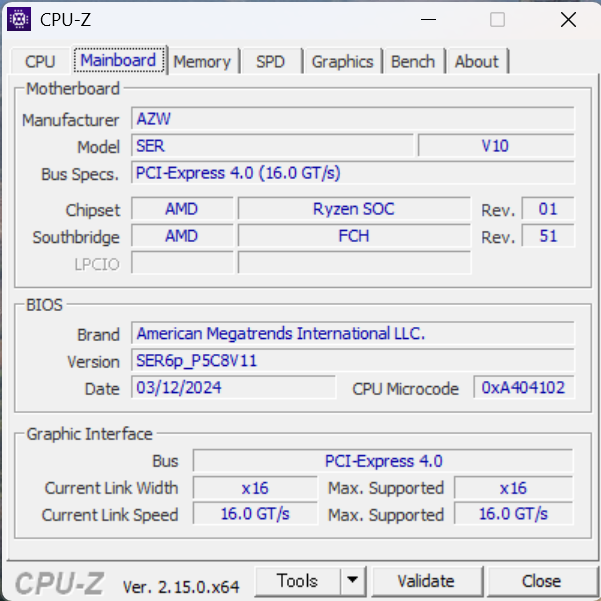This screenshot has height=601, width=601.
Task: Click the BIOS Date 03/12/2024 field
Action: 233,388
